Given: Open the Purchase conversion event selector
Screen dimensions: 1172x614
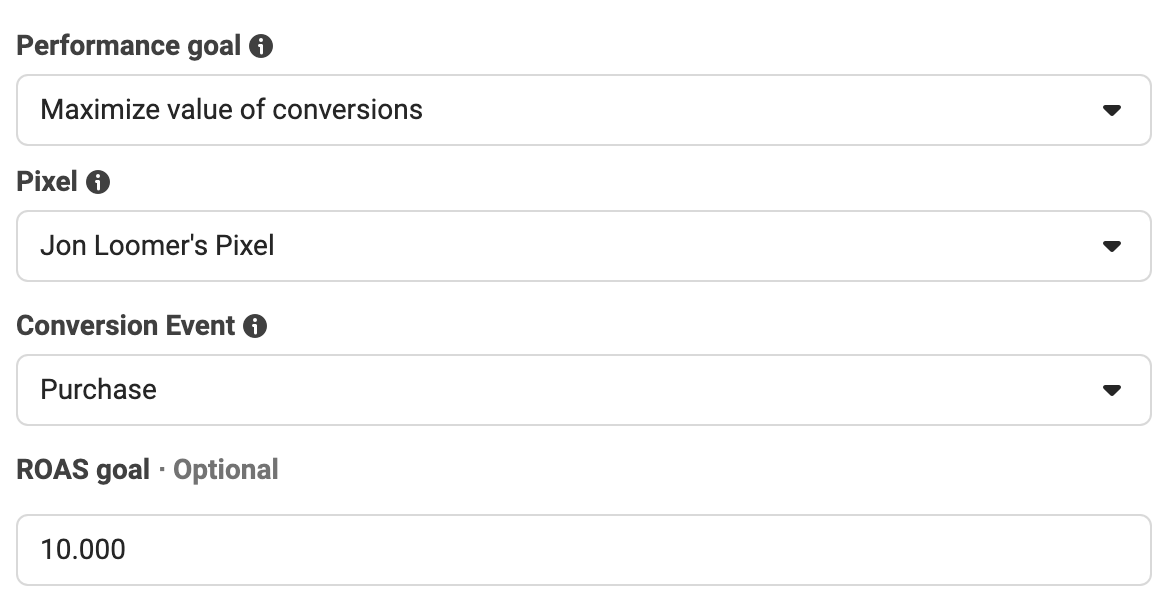Looking at the screenshot, I should [584, 390].
